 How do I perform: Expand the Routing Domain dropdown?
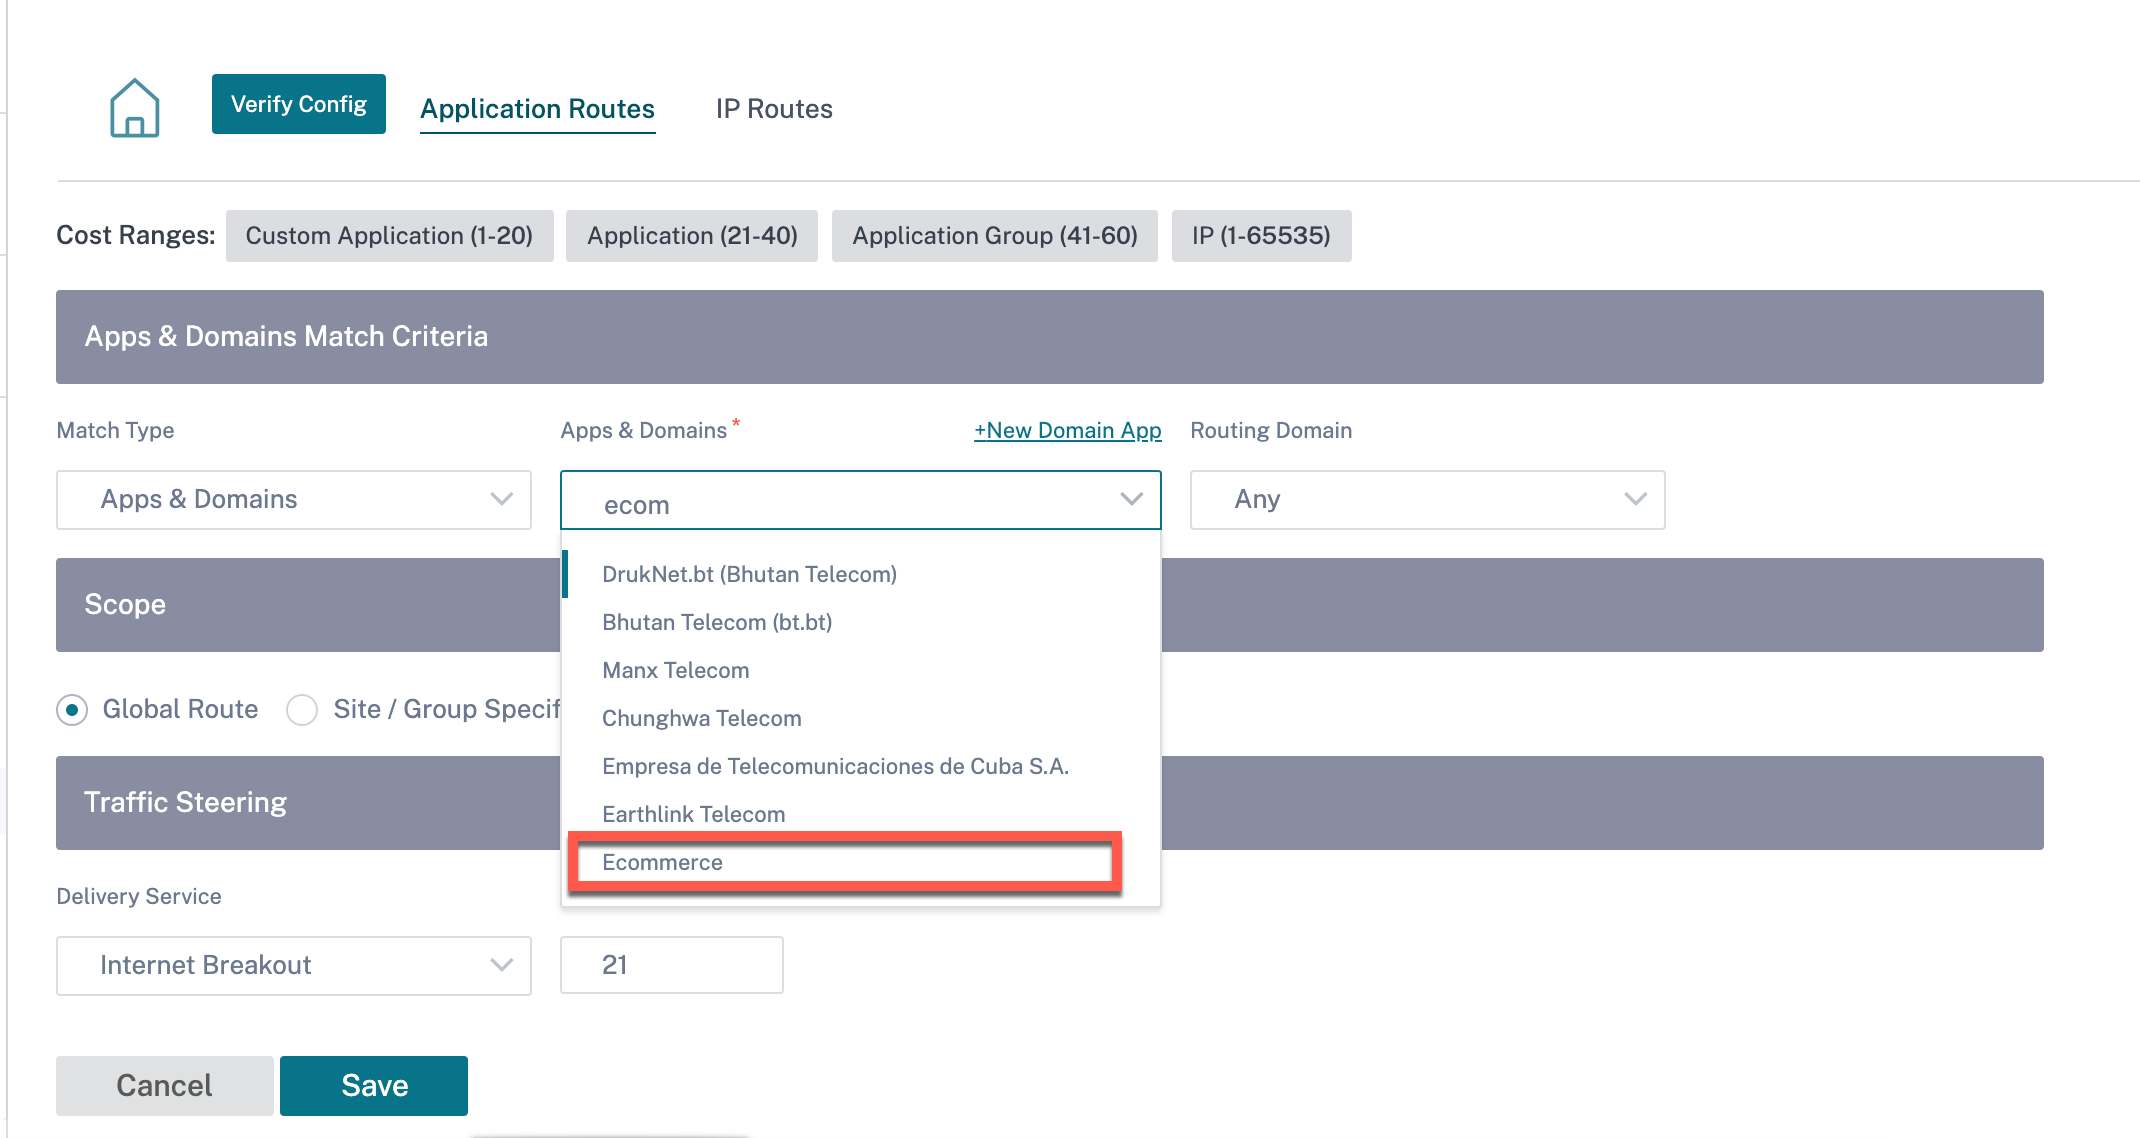[1427, 500]
